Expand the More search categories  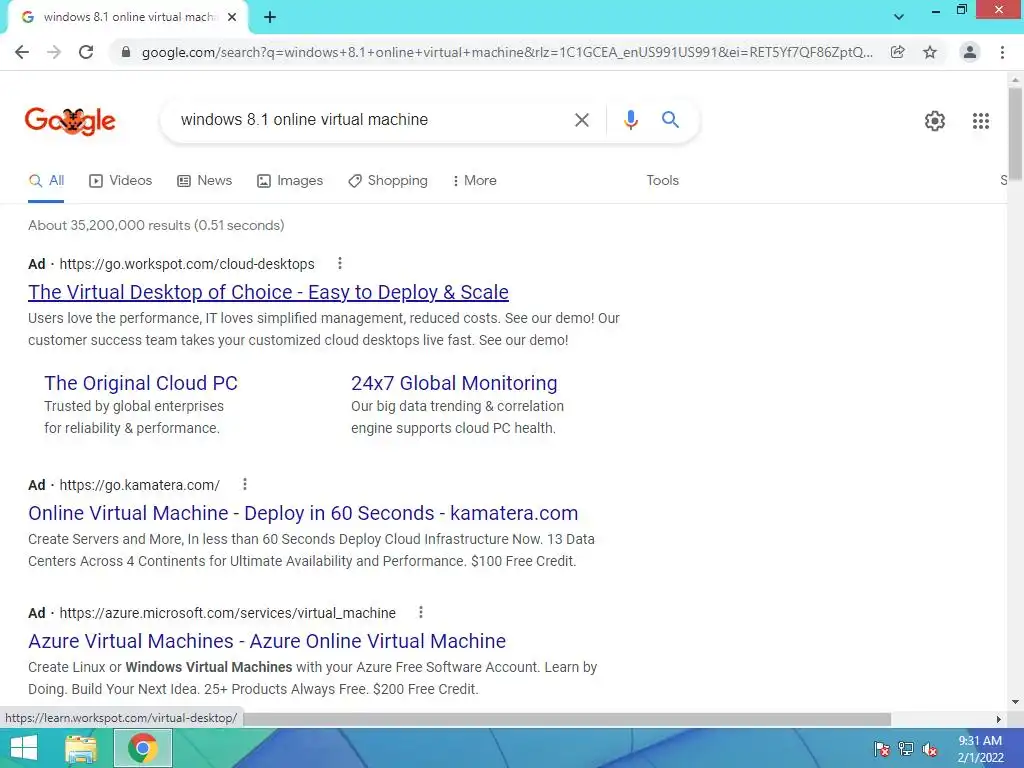tap(474, 181)
